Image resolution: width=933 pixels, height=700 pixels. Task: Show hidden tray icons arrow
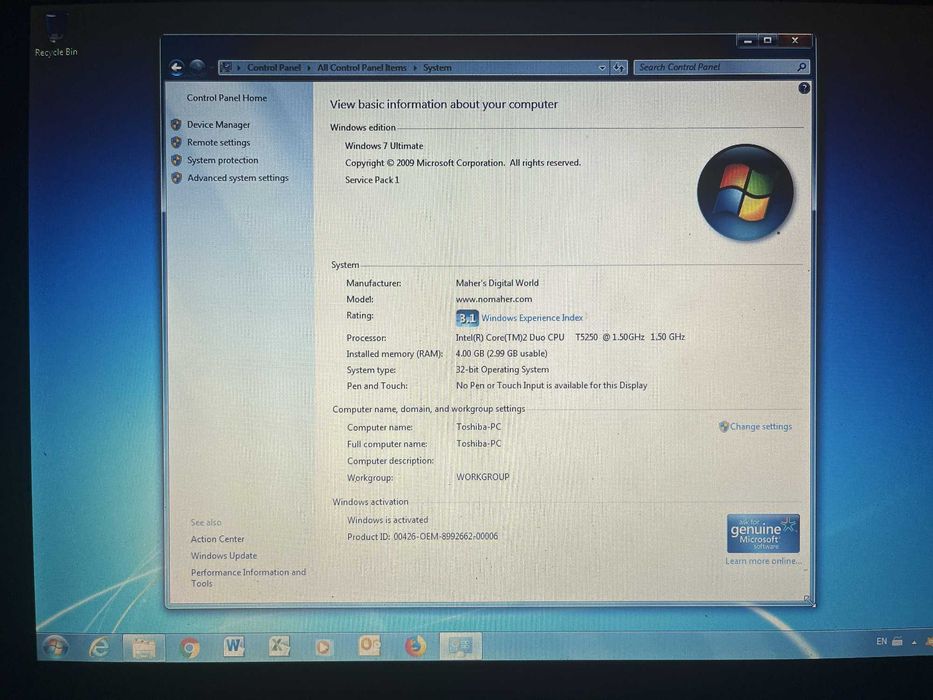tap(914, 642)
